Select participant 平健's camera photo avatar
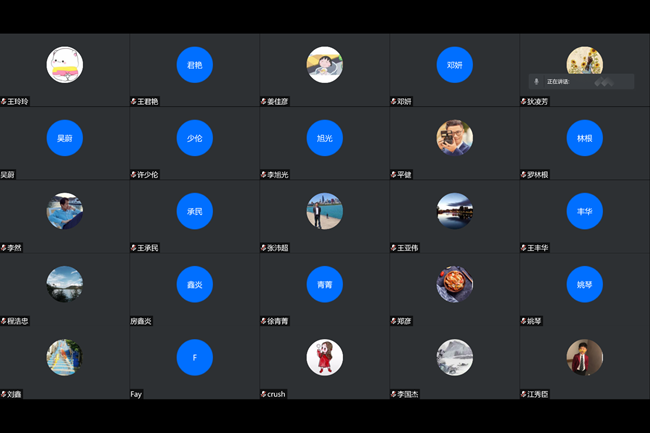 [454, 138]
